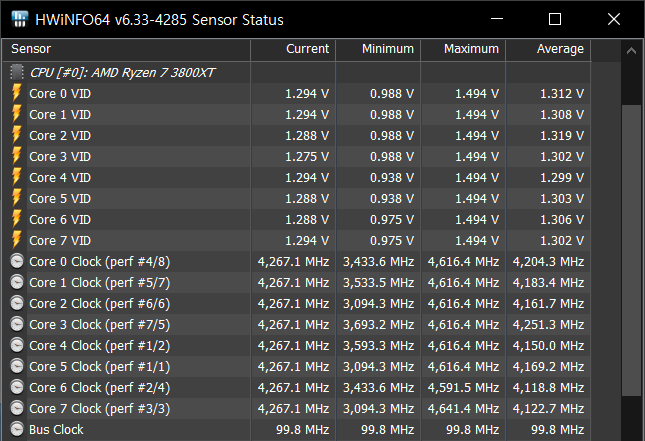The image size is (645, 441).
Task: Click the Maximum column header
Action: [463, 50]
